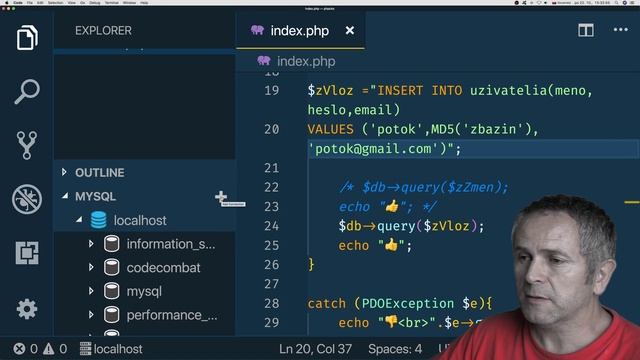
Task: Click Spaces: 4 indentation setting
Action: tap(395, 349)
